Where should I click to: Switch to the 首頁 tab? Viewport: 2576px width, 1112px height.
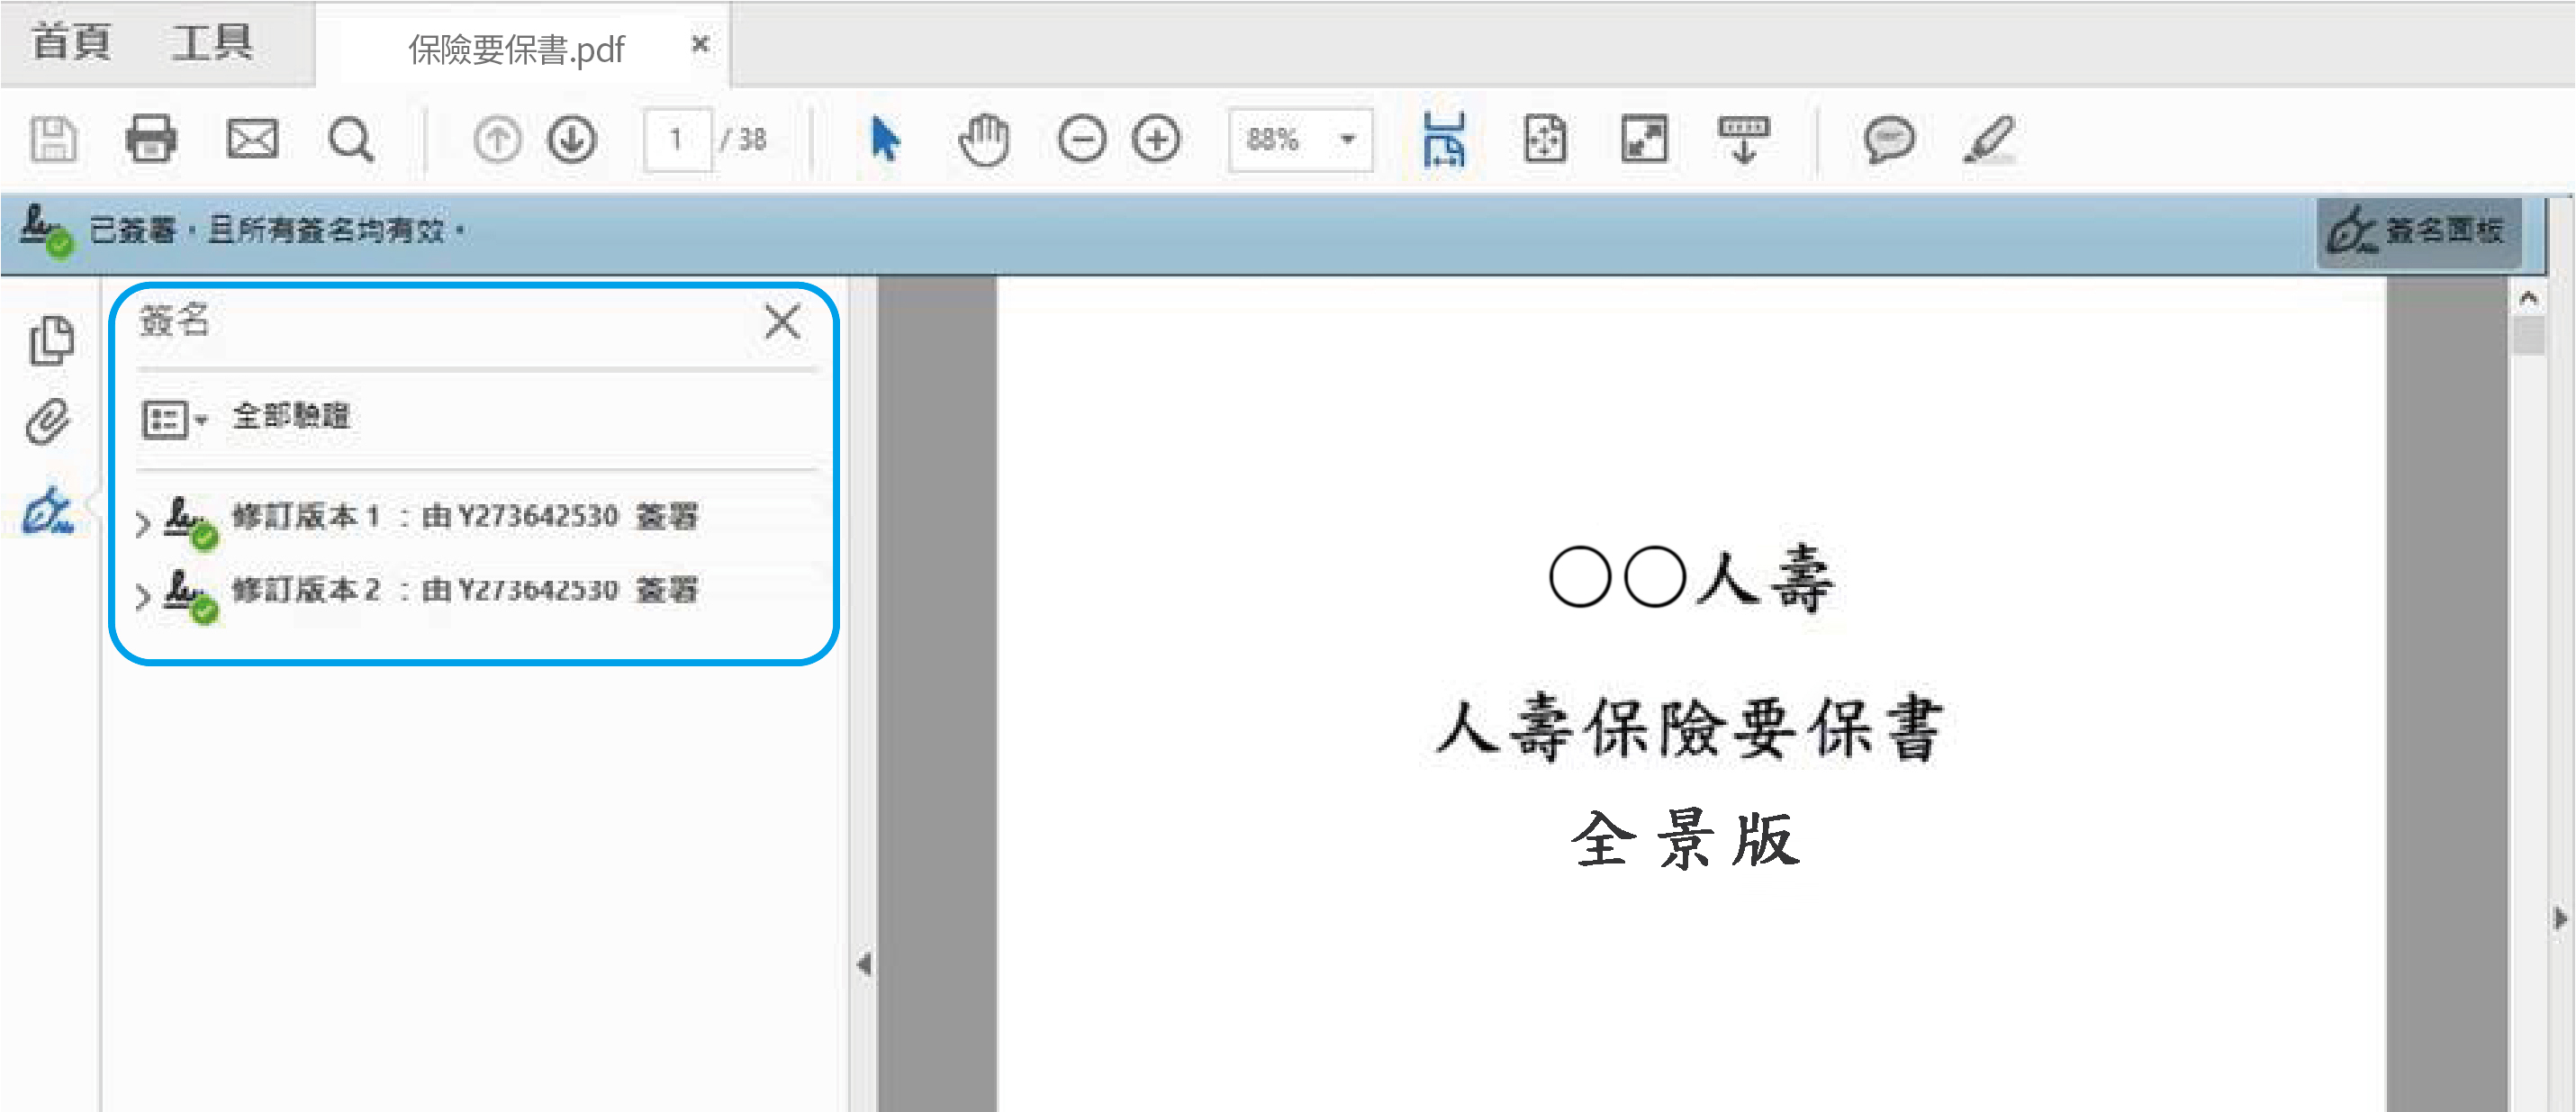(70, 44)
